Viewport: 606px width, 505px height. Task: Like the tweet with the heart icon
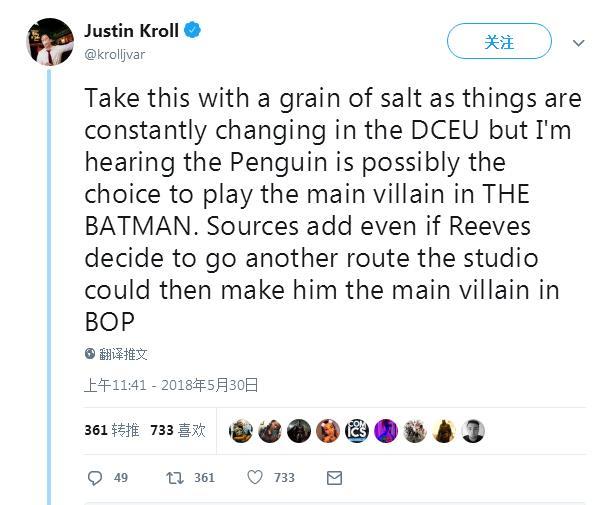(x=255, y=478)
